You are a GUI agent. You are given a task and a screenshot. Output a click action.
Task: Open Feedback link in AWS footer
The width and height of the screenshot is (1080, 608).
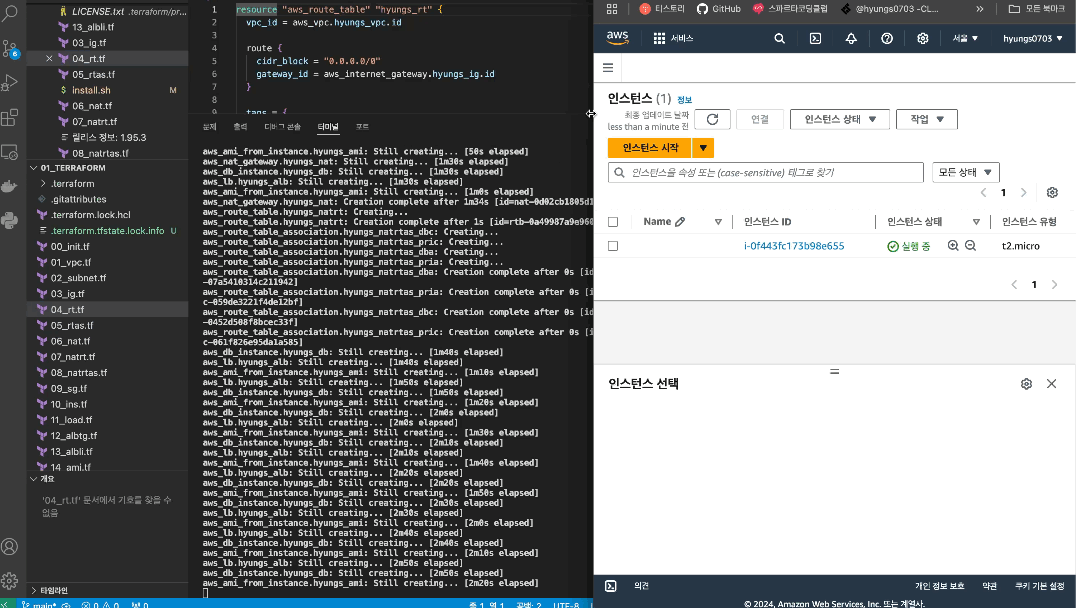[x=641, y=586]
